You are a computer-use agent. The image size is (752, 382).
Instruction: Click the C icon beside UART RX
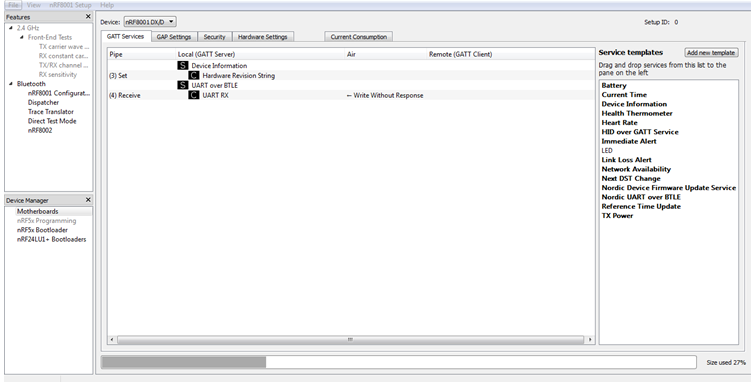tap(193, 95)
